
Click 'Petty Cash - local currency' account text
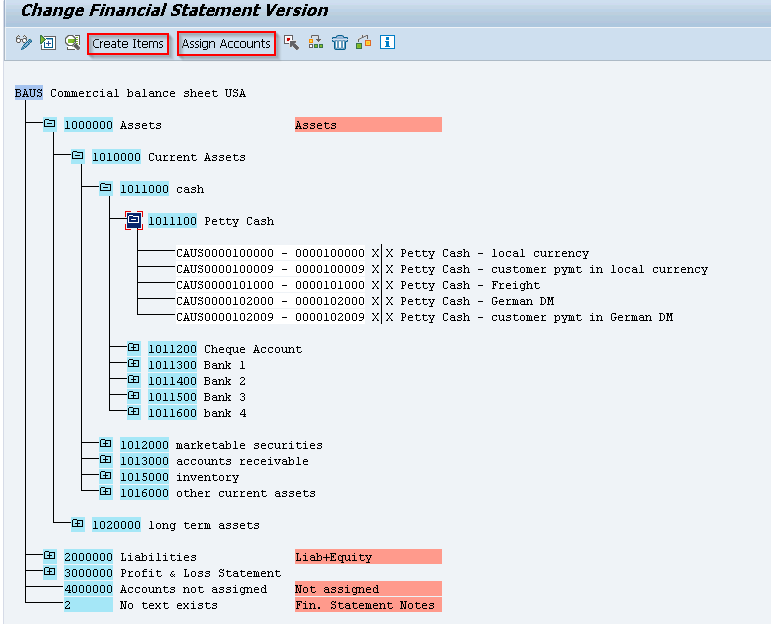495,253
